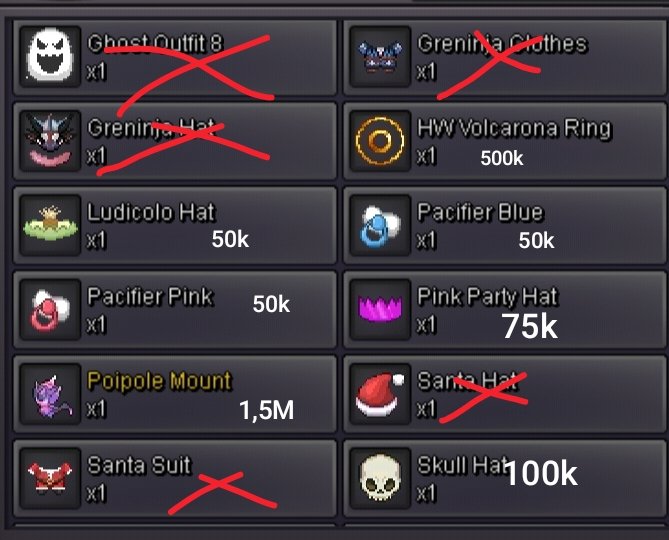This screenshot has width=669, height=540.
Task: Click the Greninja Hat icon
Action: tap(50, 141)
